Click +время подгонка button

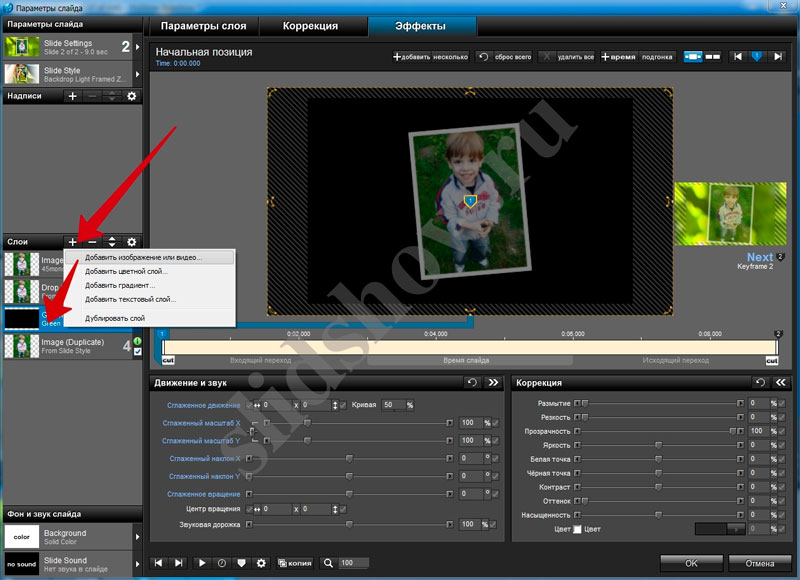tap(637, 57)
